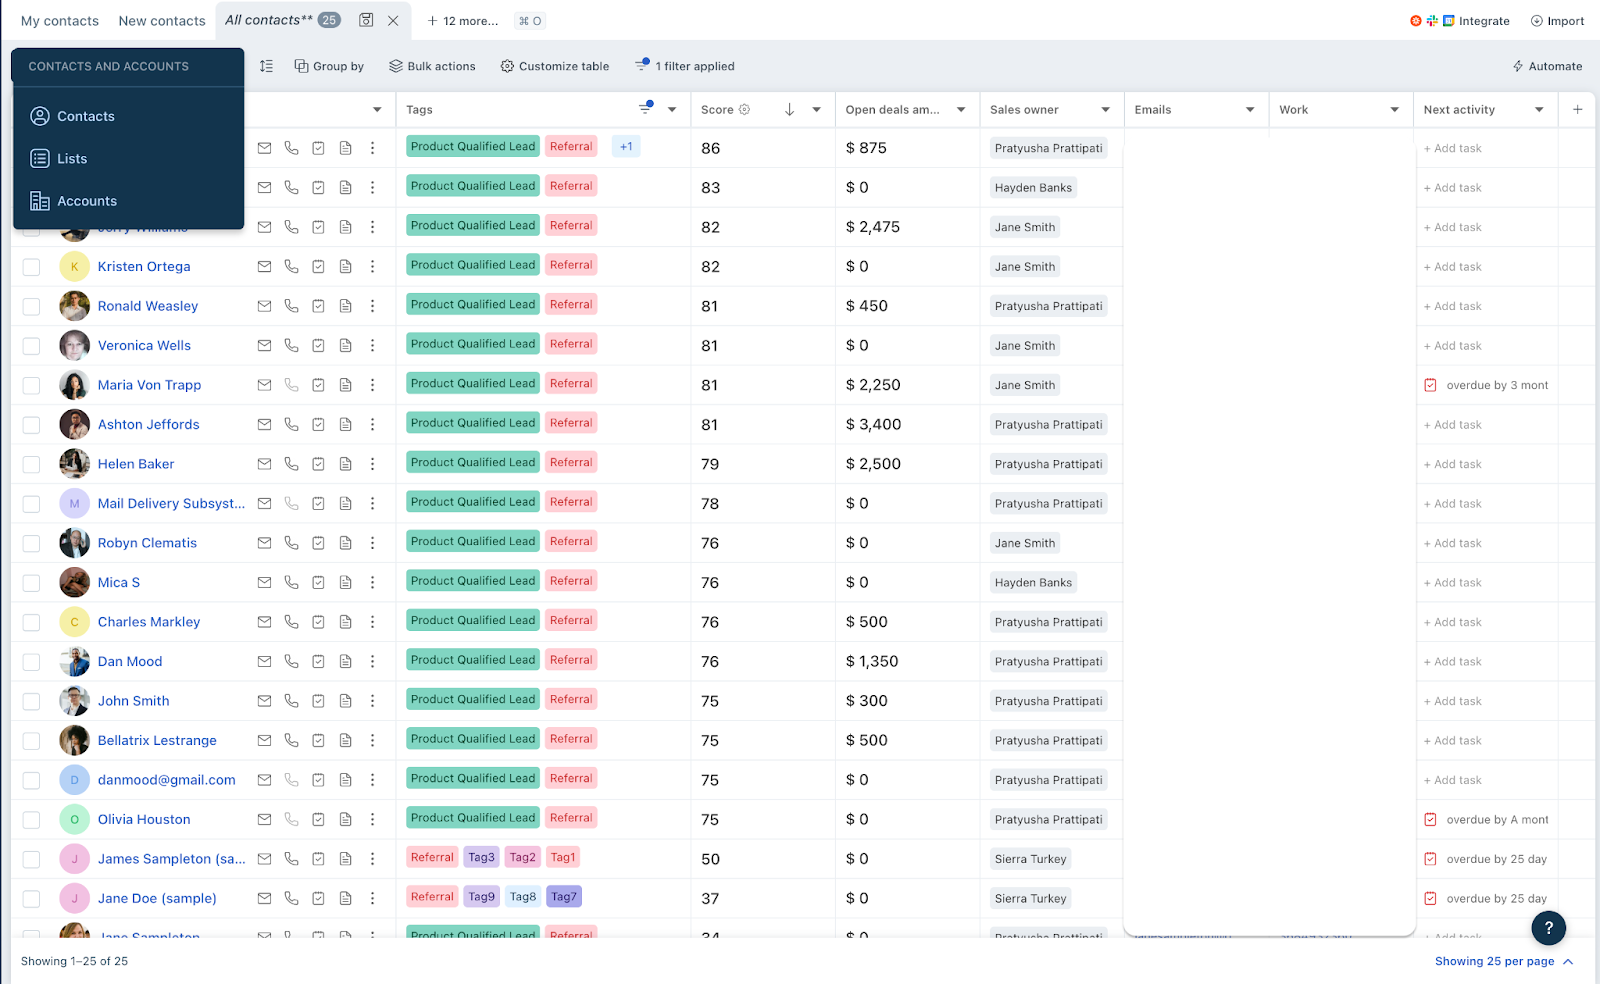This screenshot has width=1600, height=984.
Task: Open the Tags column dropdown arrow
Action: pos(672,110)
